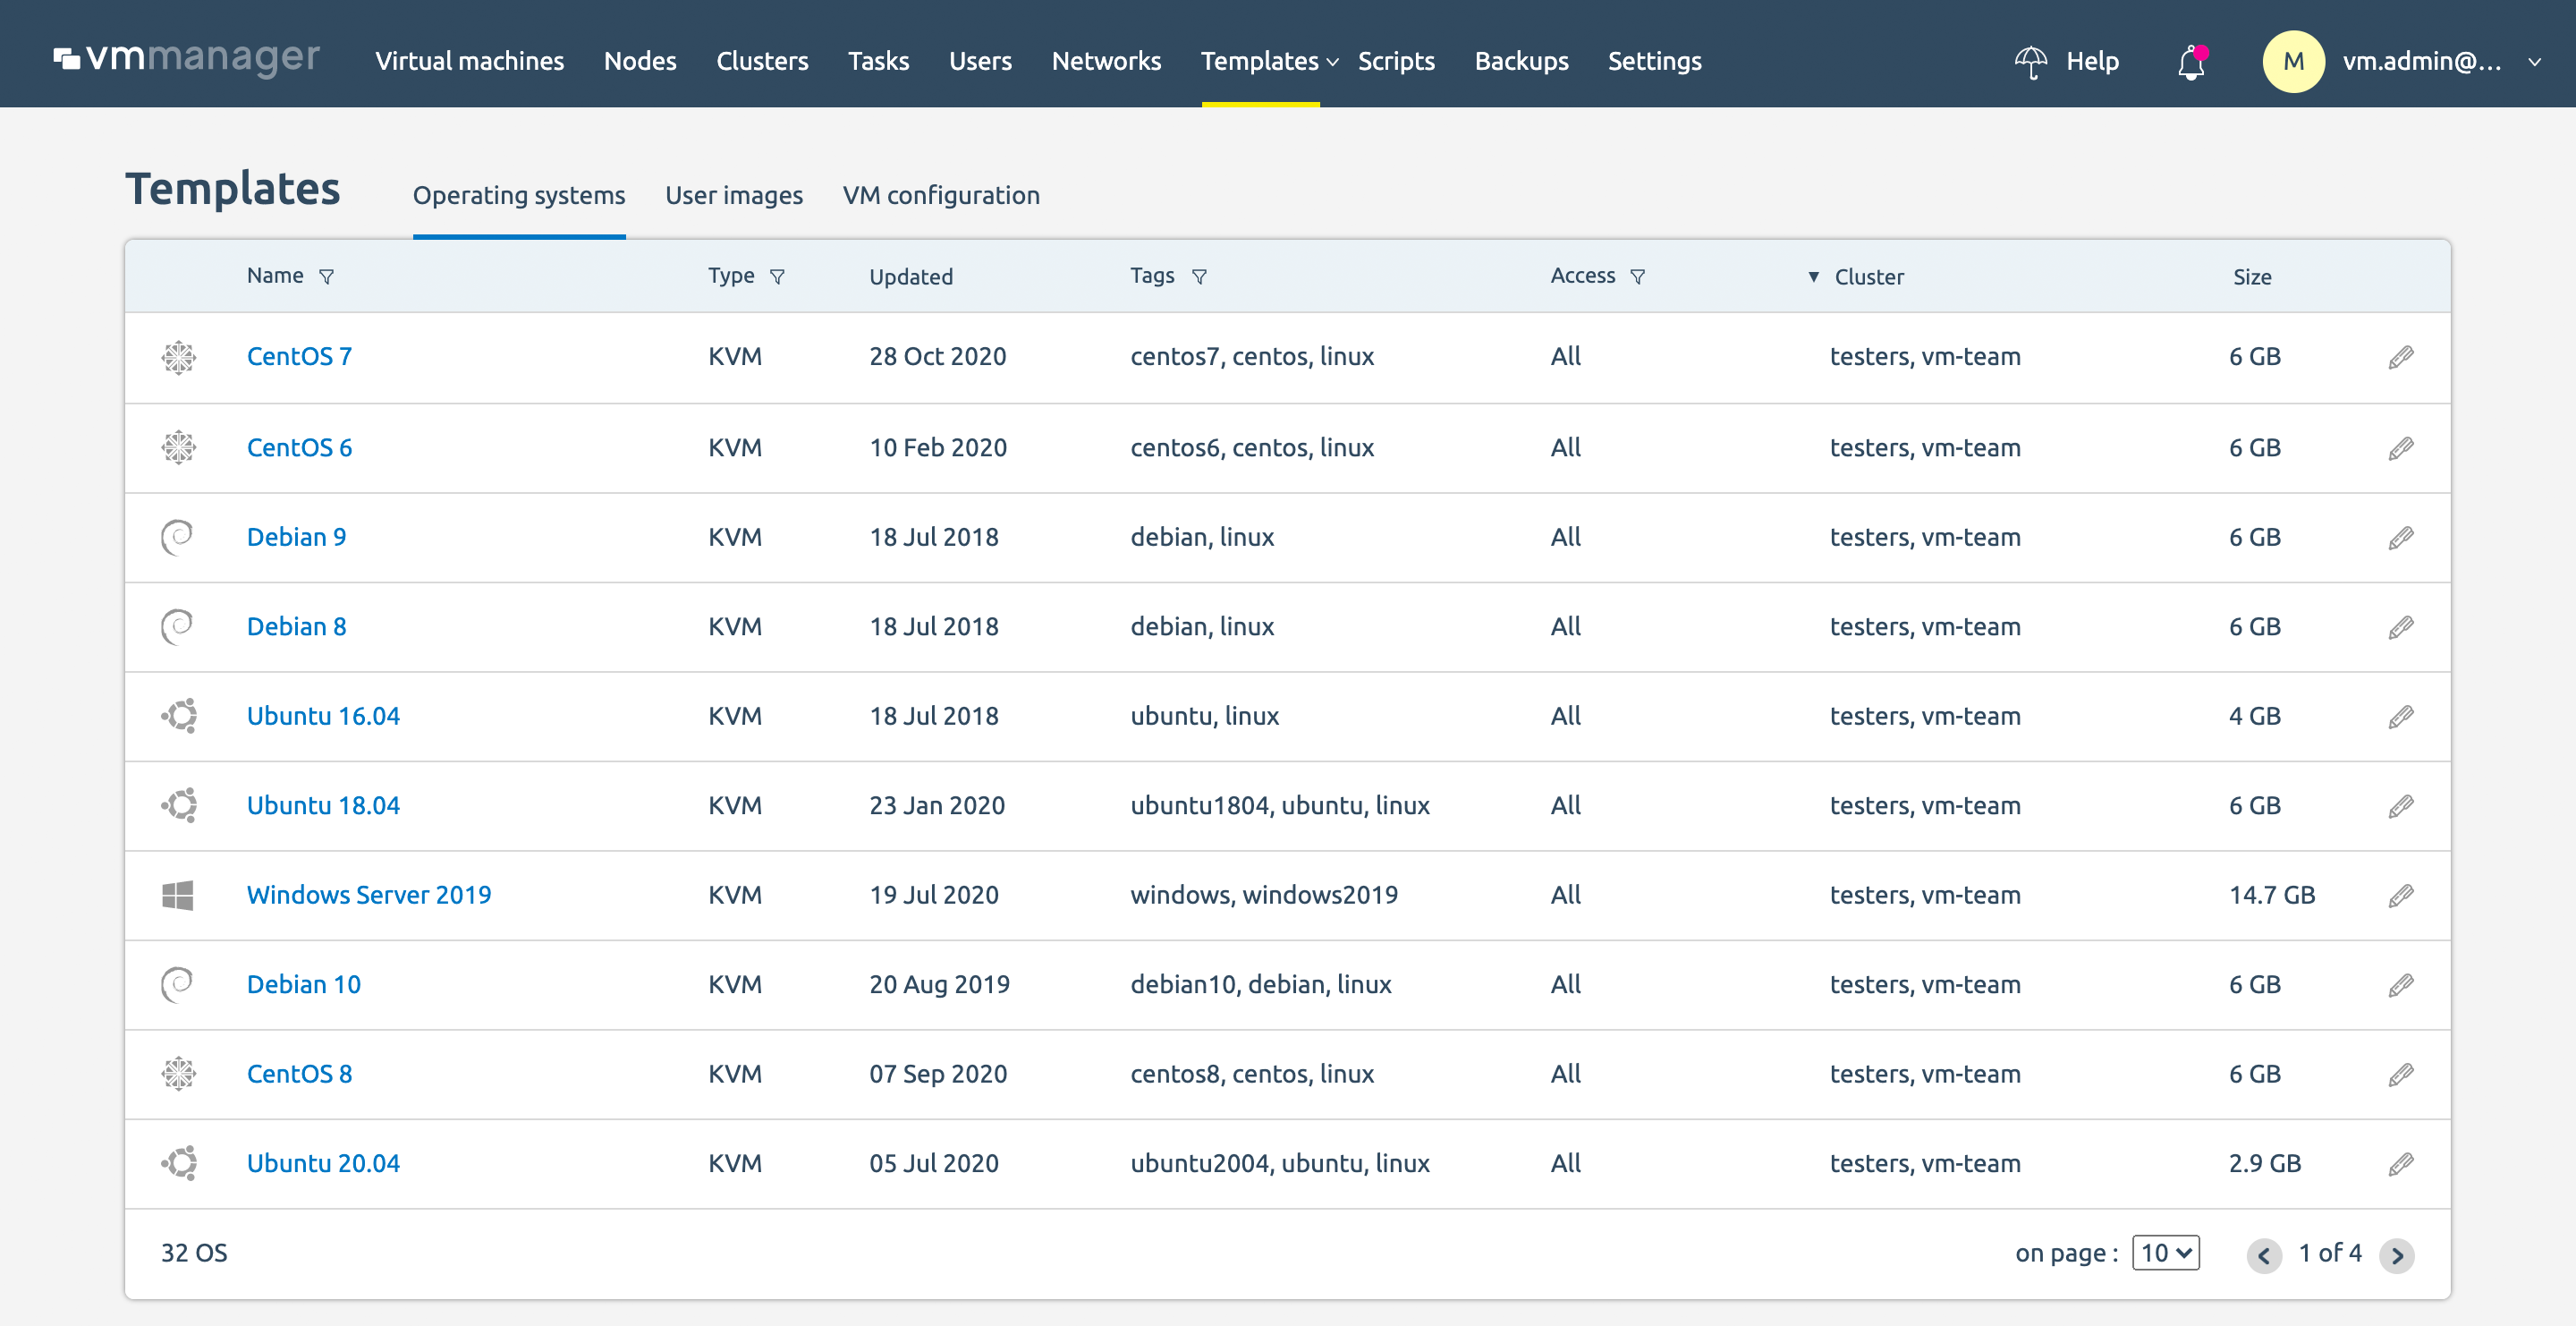Image resolution: width=2576 pixels, height=1326 pixels.
Task: Click the vmmanager logo
Action: coord(186,59)
